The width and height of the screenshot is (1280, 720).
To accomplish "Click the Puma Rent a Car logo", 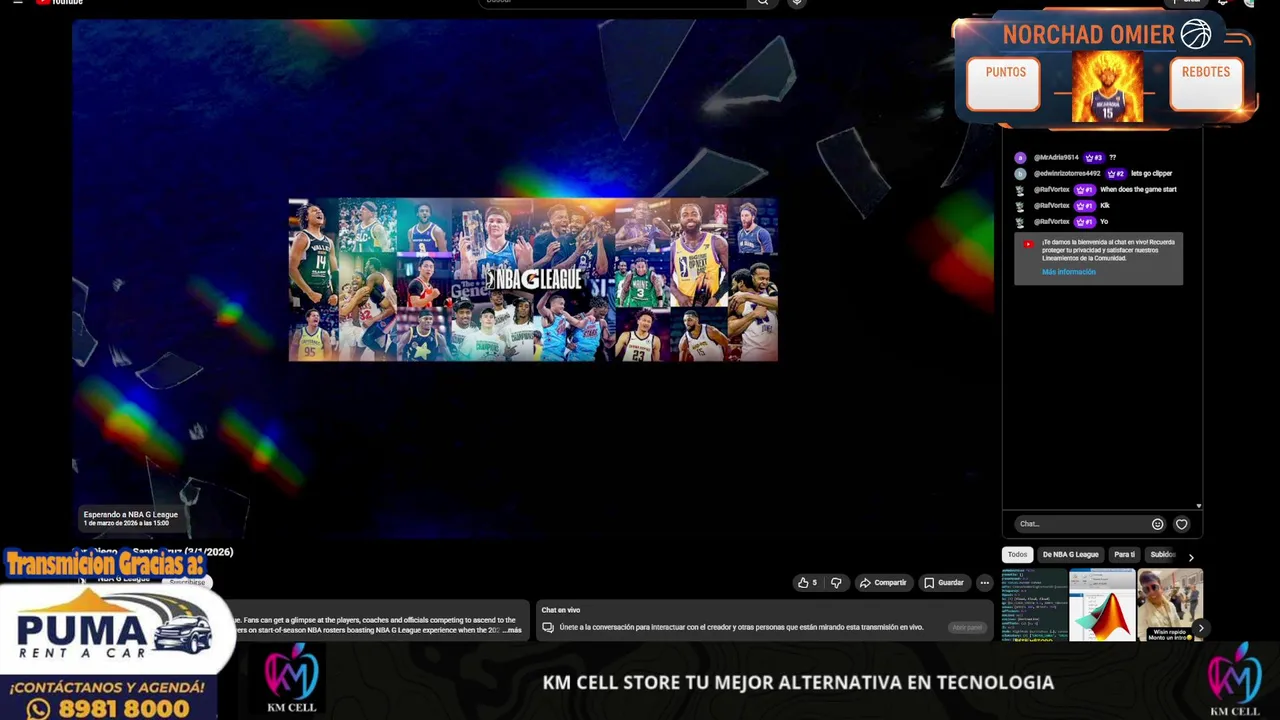I will (x=115, y=625).
